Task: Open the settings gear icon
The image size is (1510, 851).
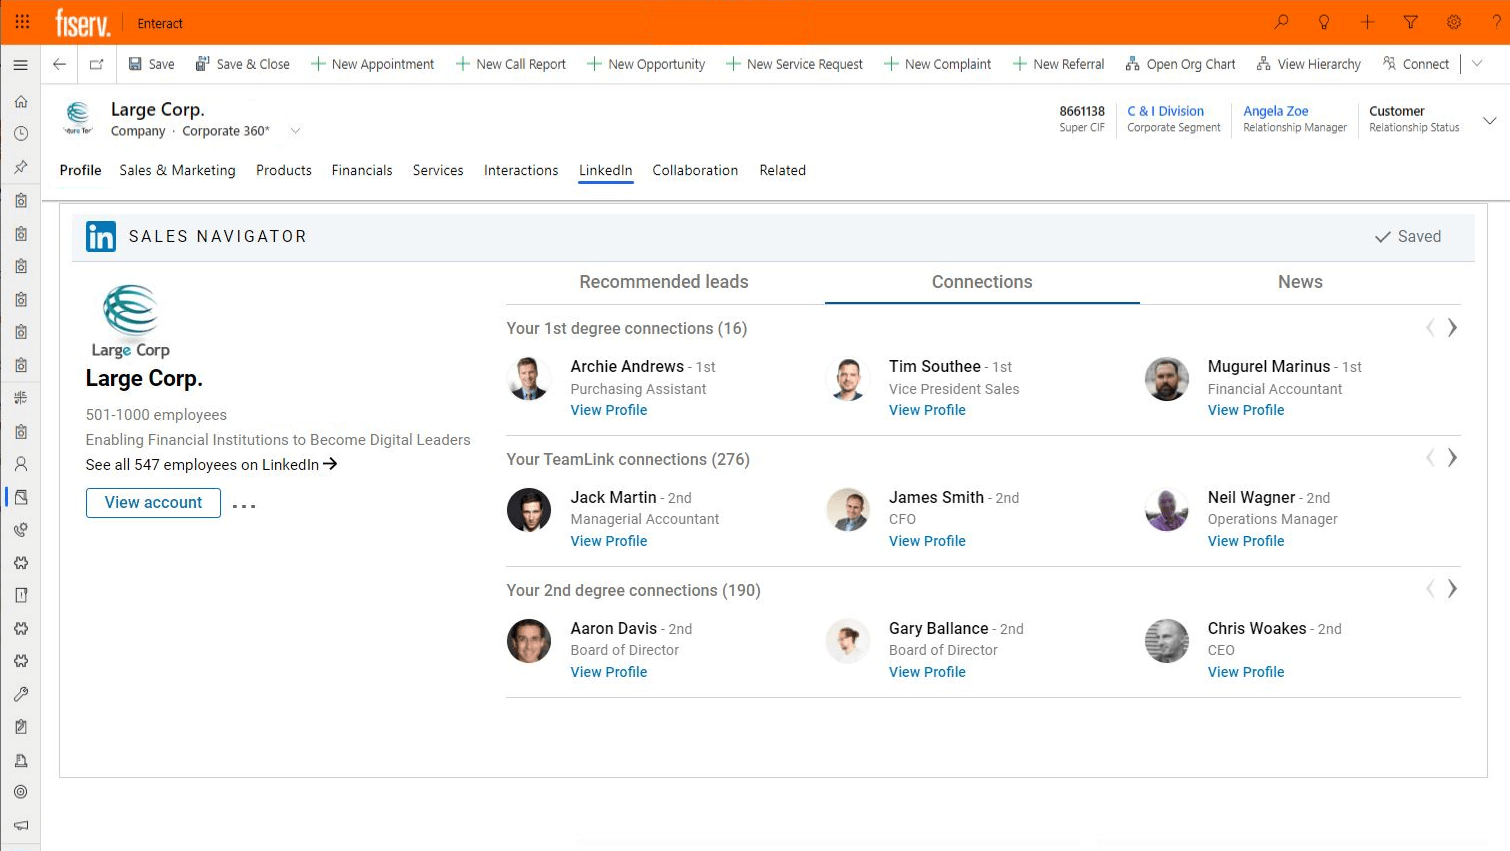Action: (x=1453, y=22)
